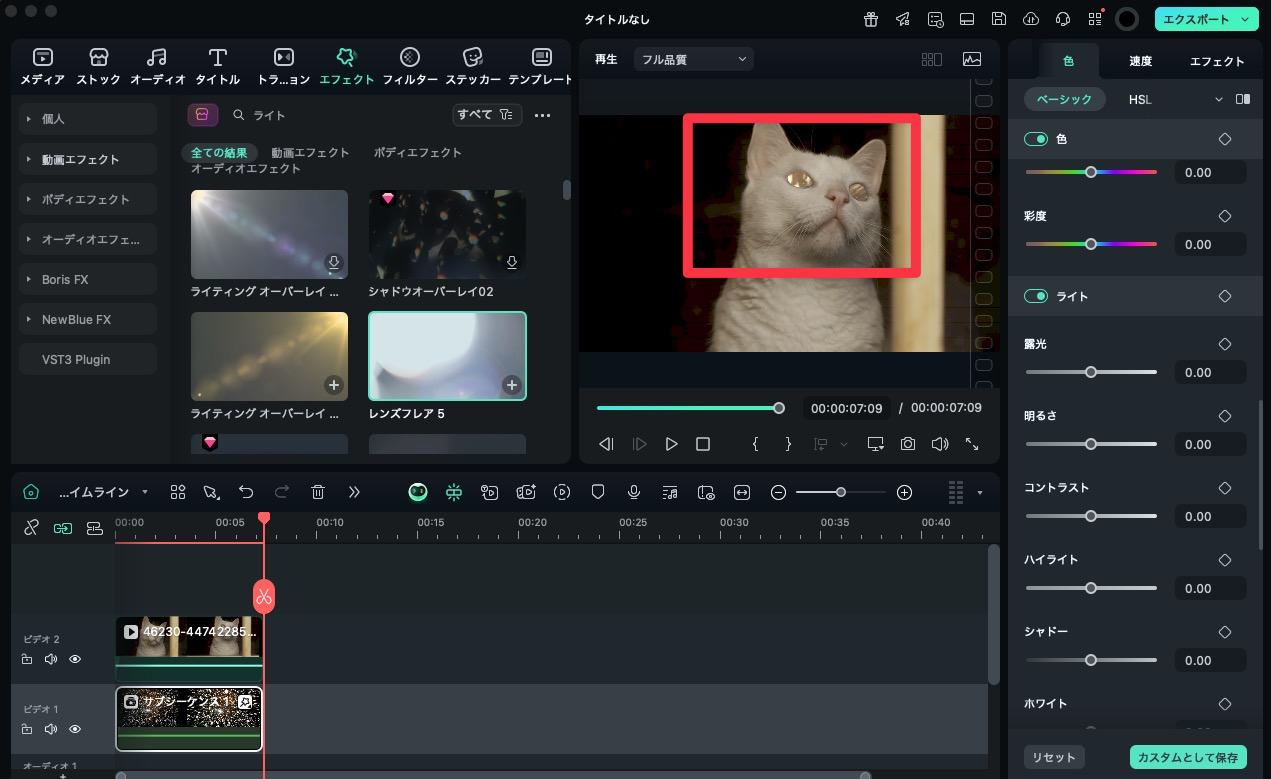
Task: Enter fullscreen preview with the expand arrows icon
Action: 972,444
